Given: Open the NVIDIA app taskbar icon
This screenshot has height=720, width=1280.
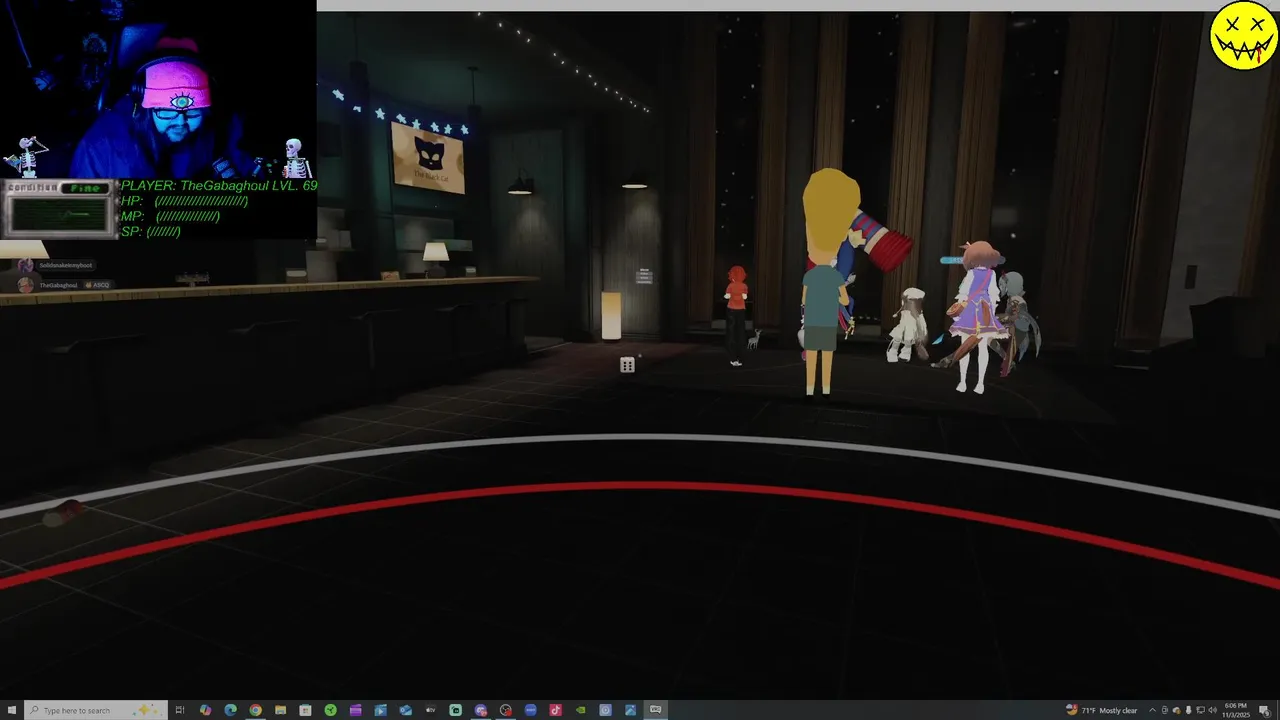Looking at the screenshot, I should (x=580, y=710).
